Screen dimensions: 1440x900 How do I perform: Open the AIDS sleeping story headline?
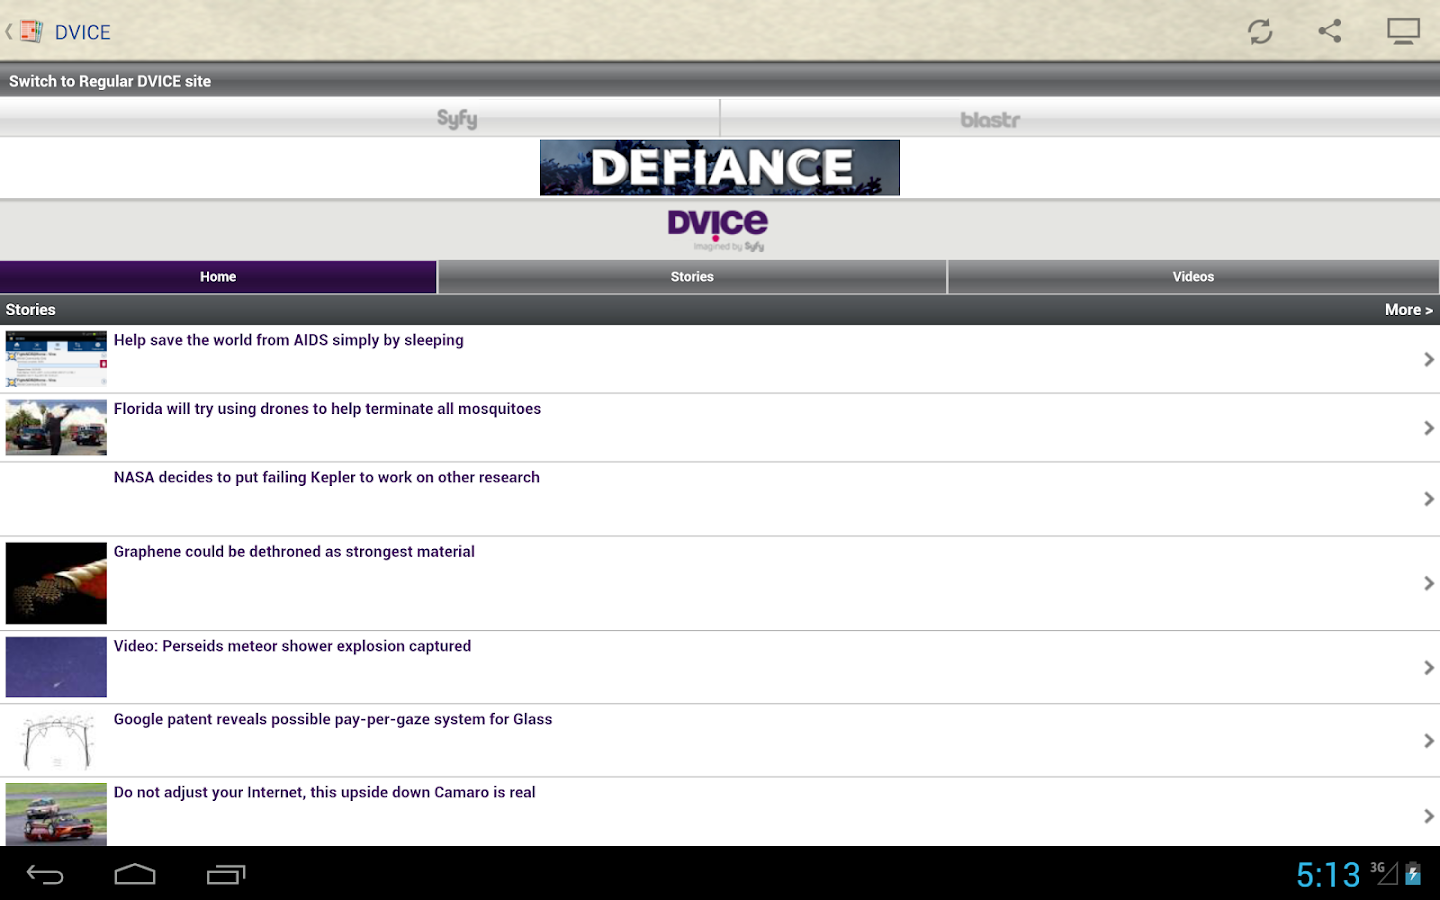click(x=289, y=340)
